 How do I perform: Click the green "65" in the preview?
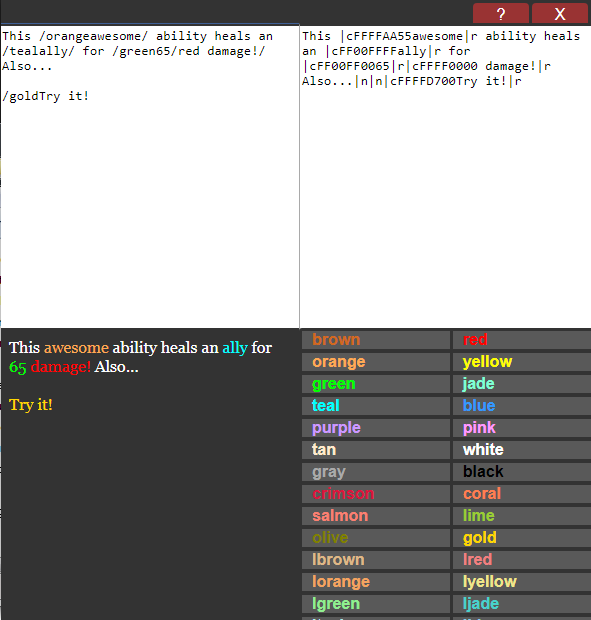(x=18, y=367)
